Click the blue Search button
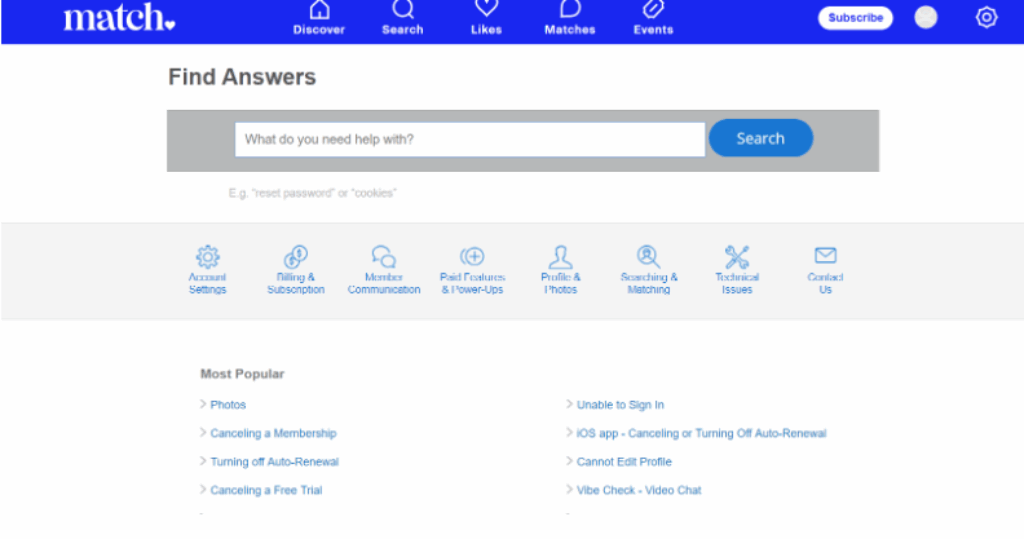This screenshot has height=539, width=1024. (x=760, y=139)
